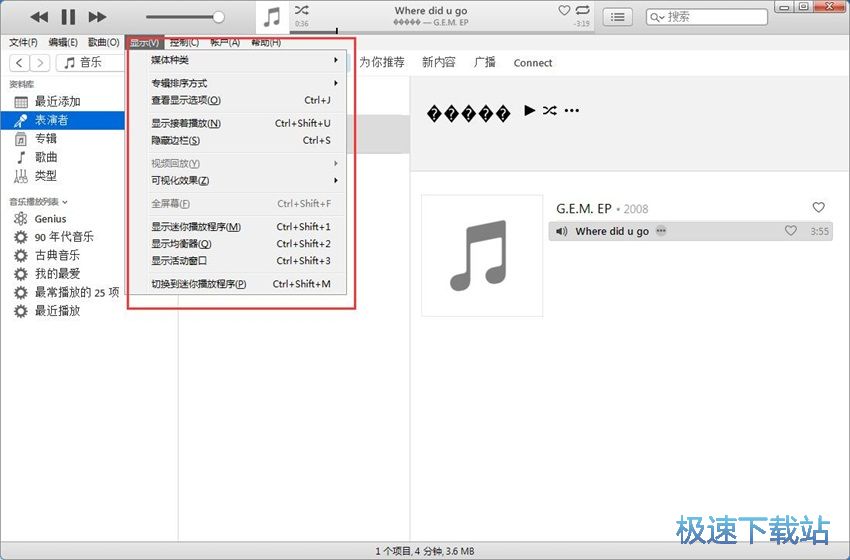This screenshot has height=560, width=850.
Task: Shuffle the artist's songs in the header
Action: 550,111
